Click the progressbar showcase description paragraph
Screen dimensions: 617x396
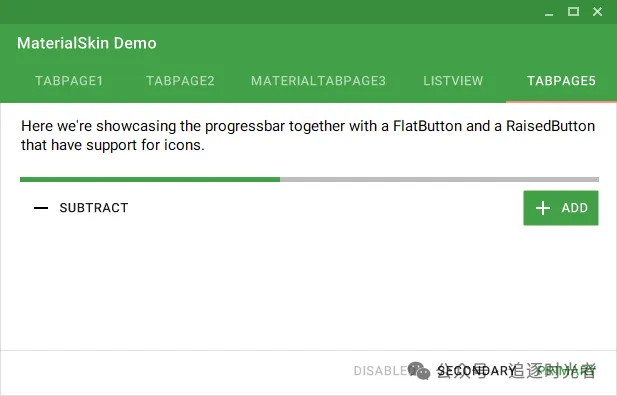(308, 135)
